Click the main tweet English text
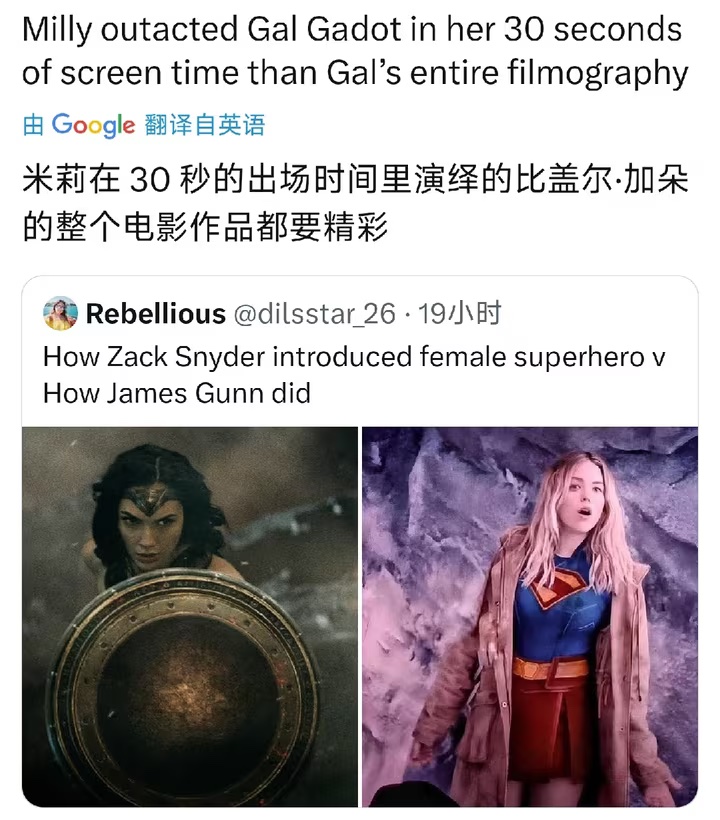This screenshot has width=720, height=820. click(x=354, y=51)
